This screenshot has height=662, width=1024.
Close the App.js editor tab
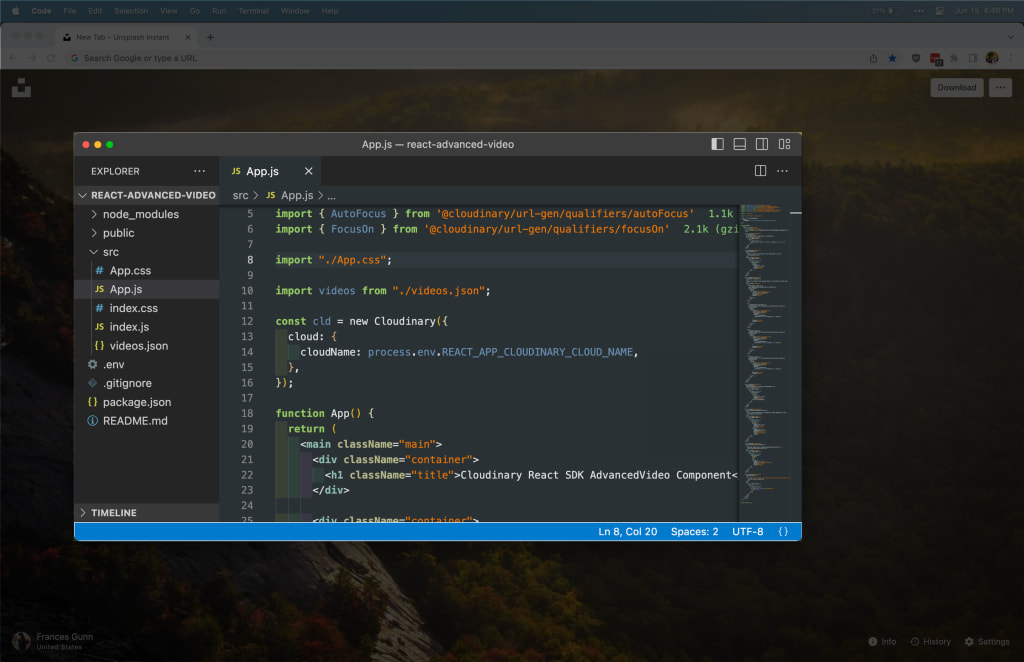click(x=308, y=171)
